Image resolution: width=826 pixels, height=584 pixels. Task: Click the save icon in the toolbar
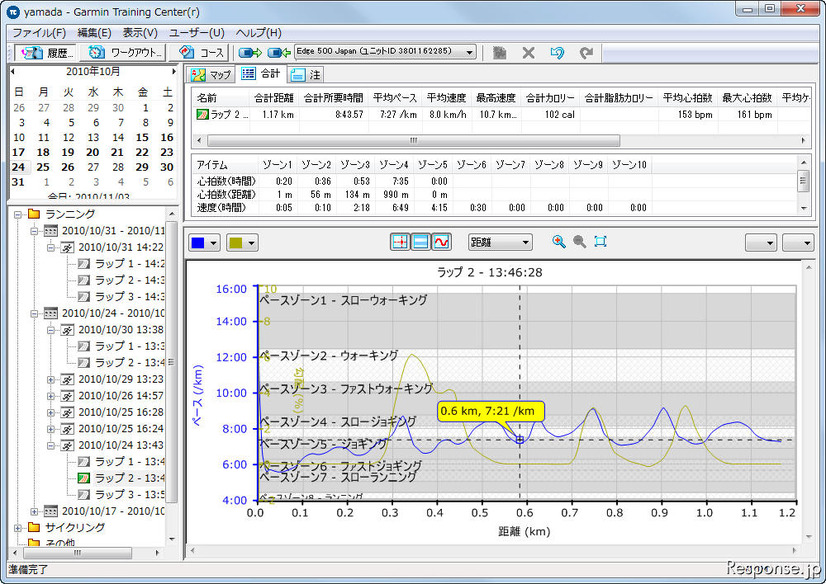(499, 52)
